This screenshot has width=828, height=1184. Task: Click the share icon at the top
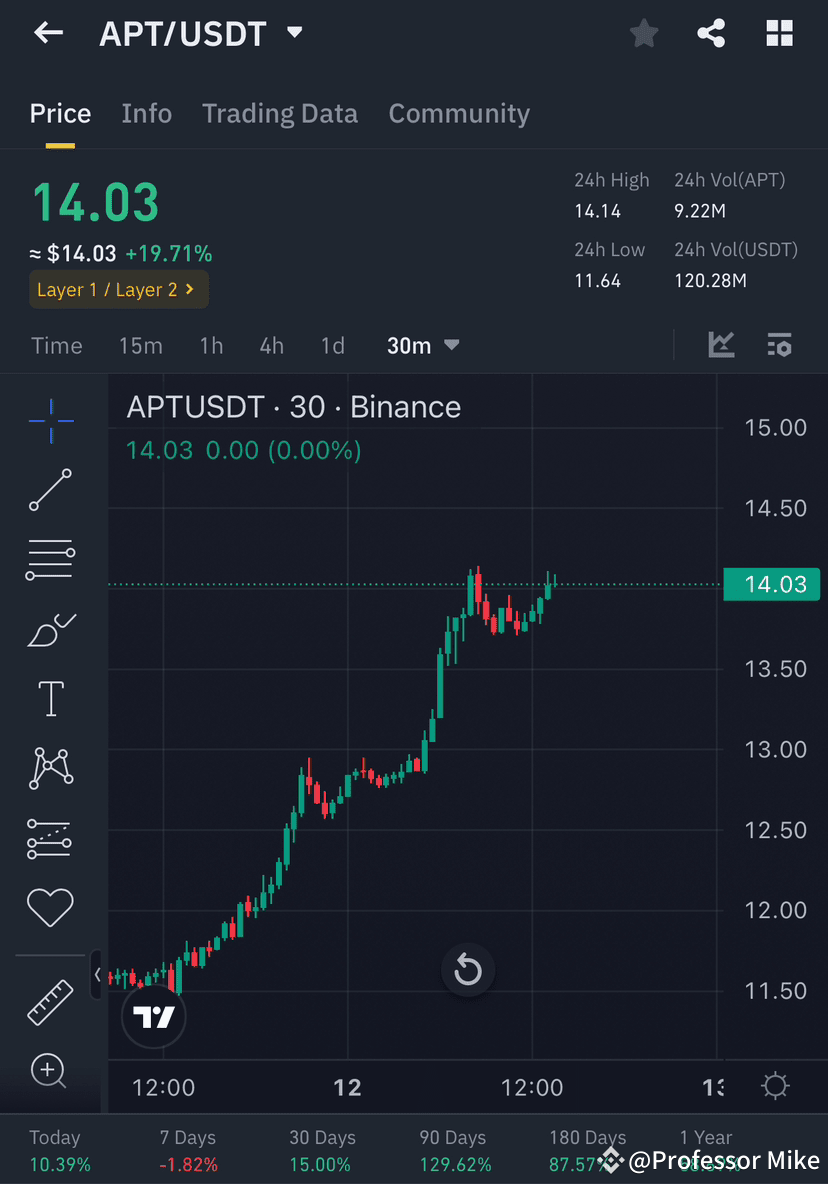pos(711,32)
